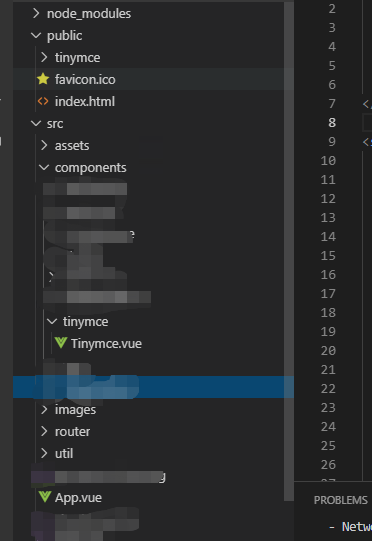372x541 pixels.
Task: Collapse the public folder chevron
Action: [x=36, y=35]
